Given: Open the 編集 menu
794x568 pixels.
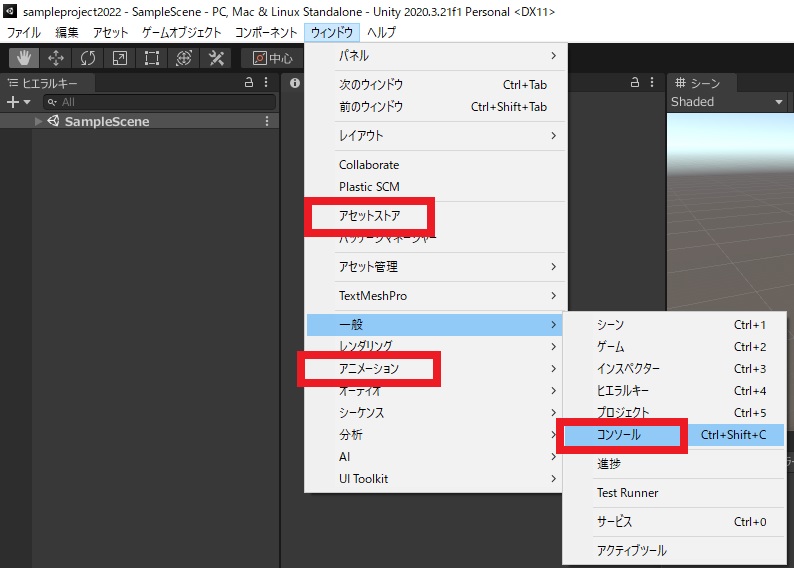Looking at the screenshot, I should pyautogui.click(x=67, y=32).
